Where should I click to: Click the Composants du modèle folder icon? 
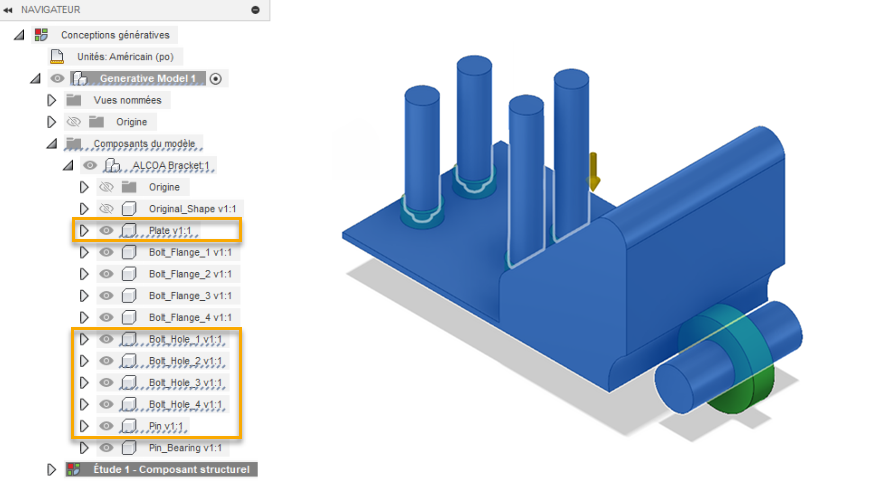click(x=73, y=143)
